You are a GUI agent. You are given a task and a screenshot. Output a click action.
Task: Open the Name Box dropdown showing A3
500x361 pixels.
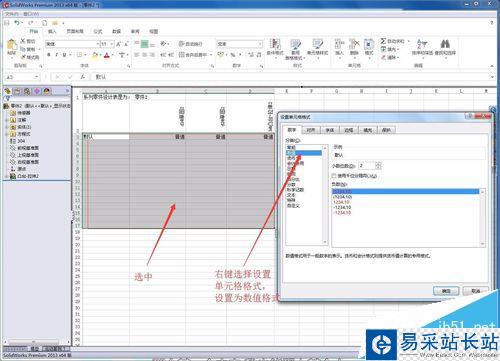36,77
